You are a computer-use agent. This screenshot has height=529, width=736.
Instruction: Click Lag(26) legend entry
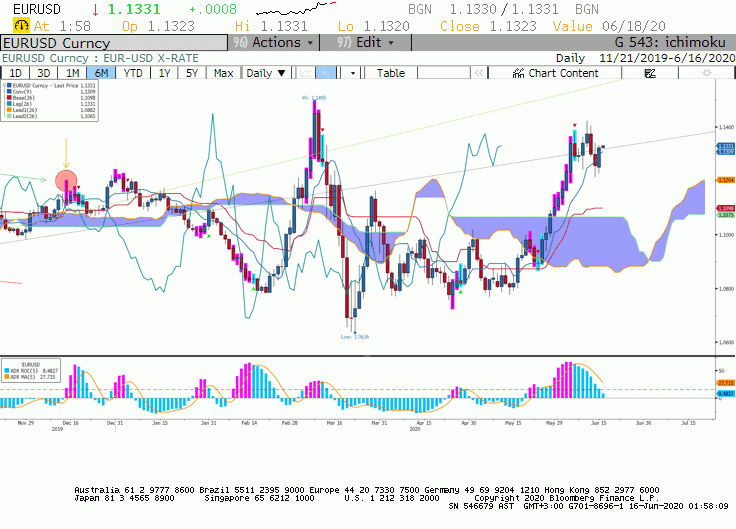tap(50, 104)
